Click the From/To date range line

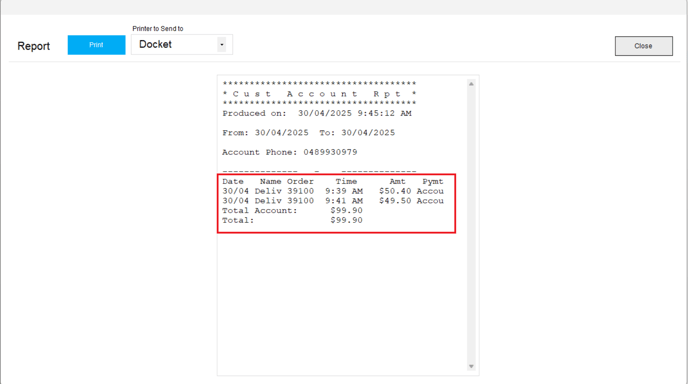coord(308,133)
